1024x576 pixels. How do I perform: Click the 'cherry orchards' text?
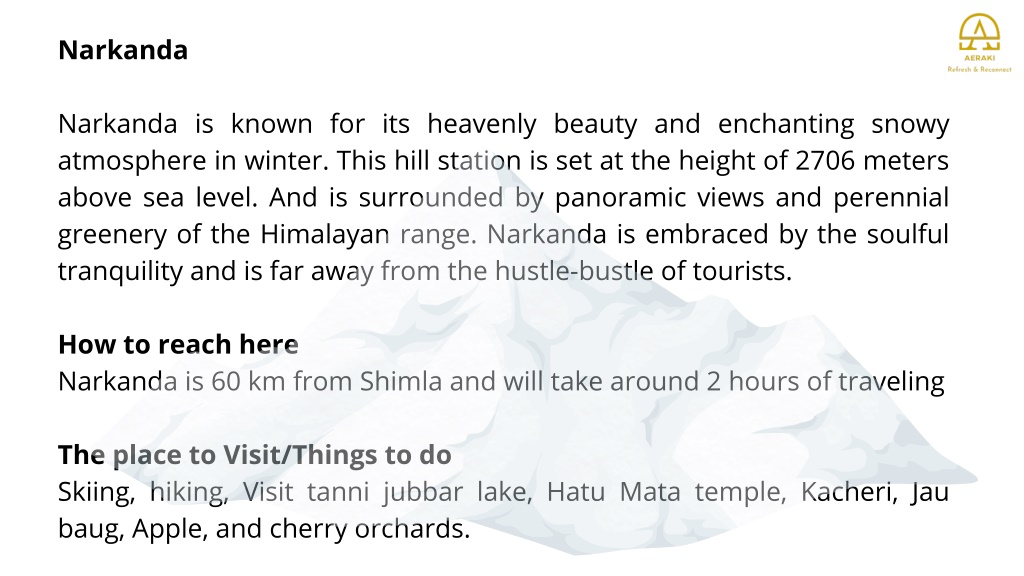click(x=370, y=529)
